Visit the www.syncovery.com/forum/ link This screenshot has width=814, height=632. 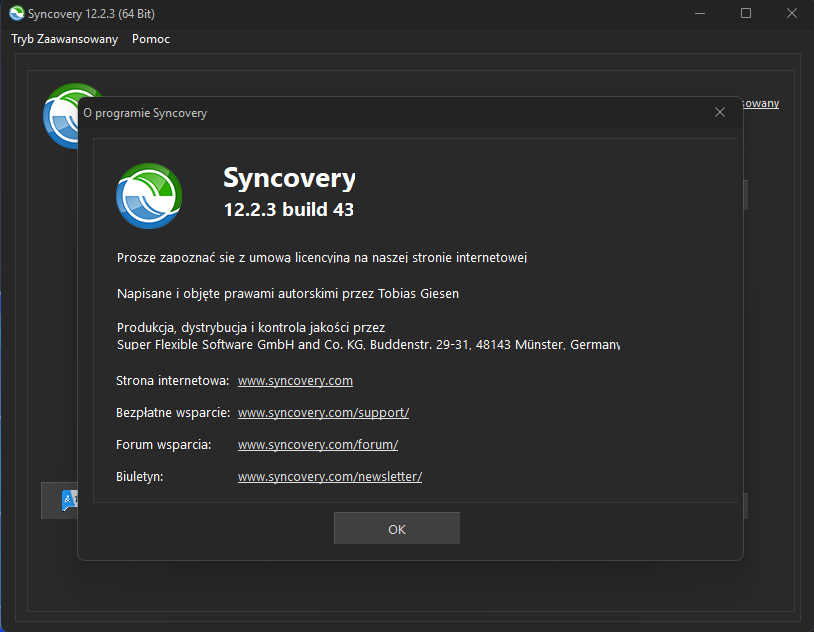click(318, 445)
